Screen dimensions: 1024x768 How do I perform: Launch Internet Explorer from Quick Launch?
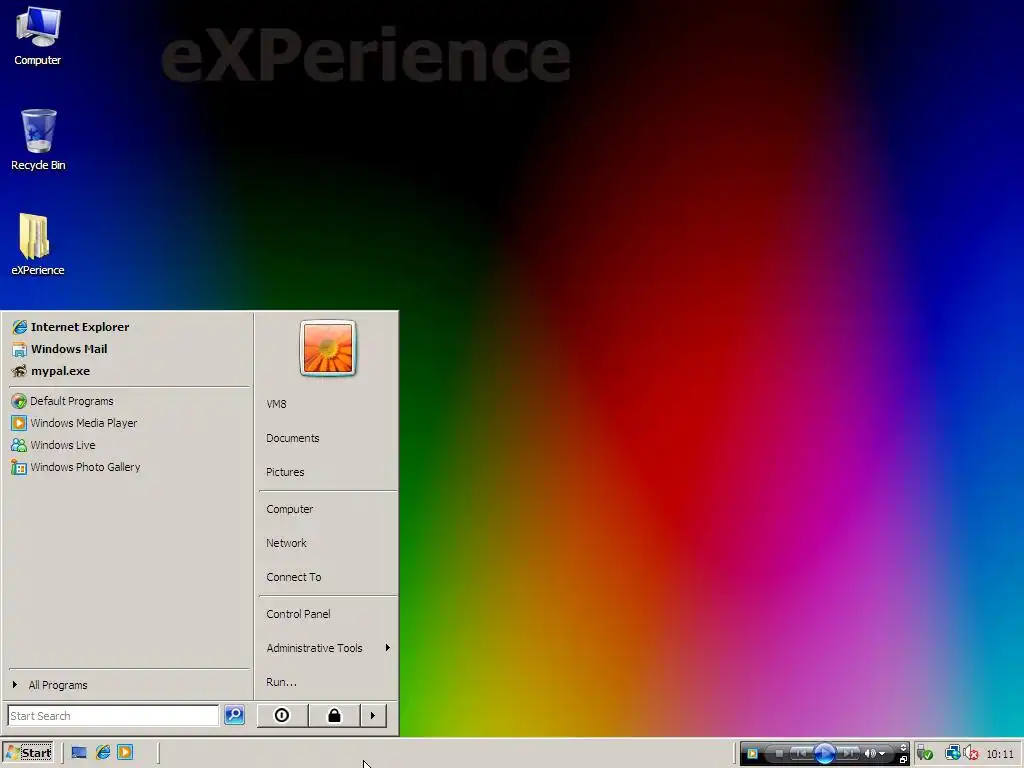[x=103, y=752]
